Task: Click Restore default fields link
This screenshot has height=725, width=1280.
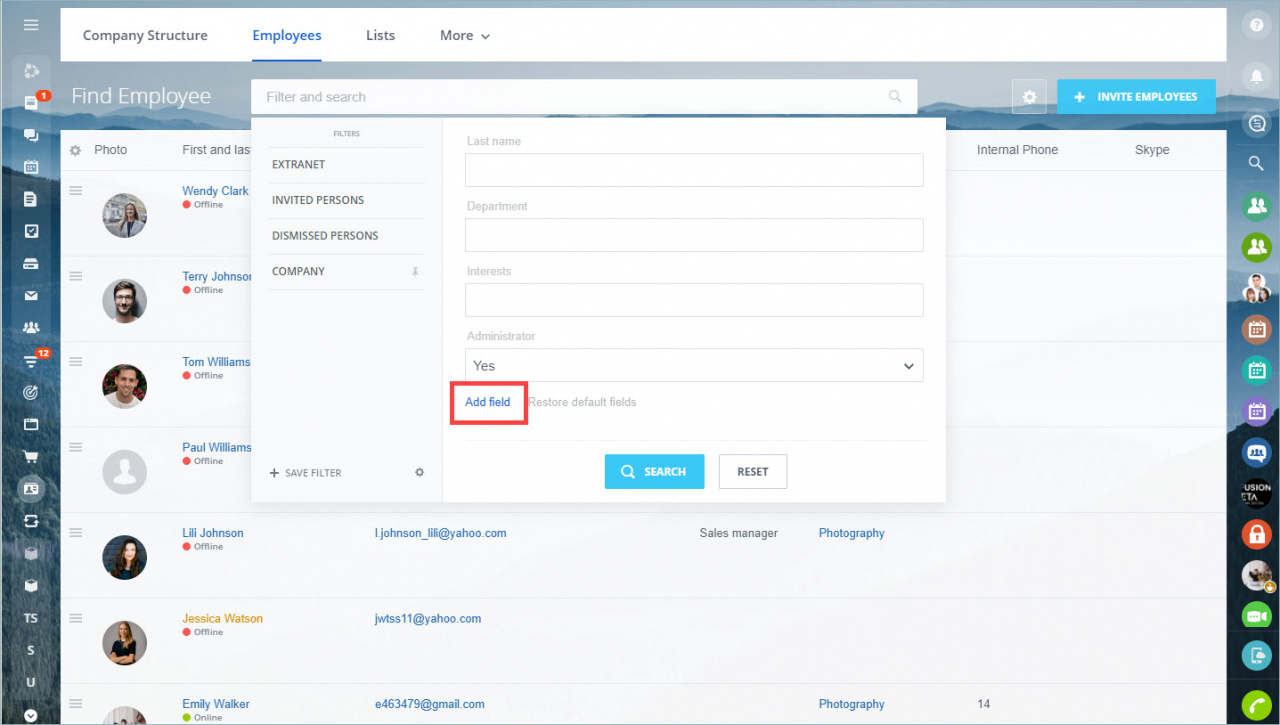Action: click(582, 402)
